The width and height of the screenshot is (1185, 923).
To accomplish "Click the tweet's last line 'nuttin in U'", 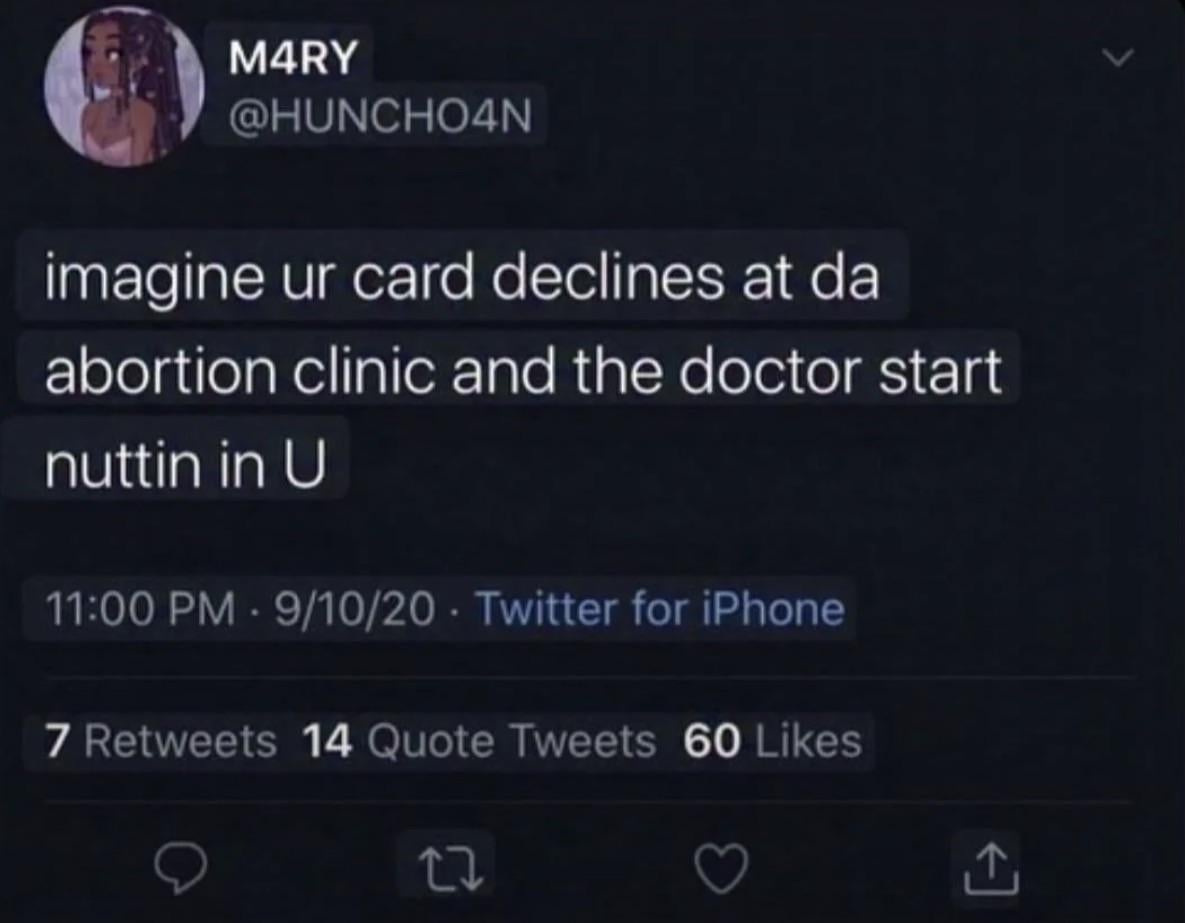I will click(185, 465).
